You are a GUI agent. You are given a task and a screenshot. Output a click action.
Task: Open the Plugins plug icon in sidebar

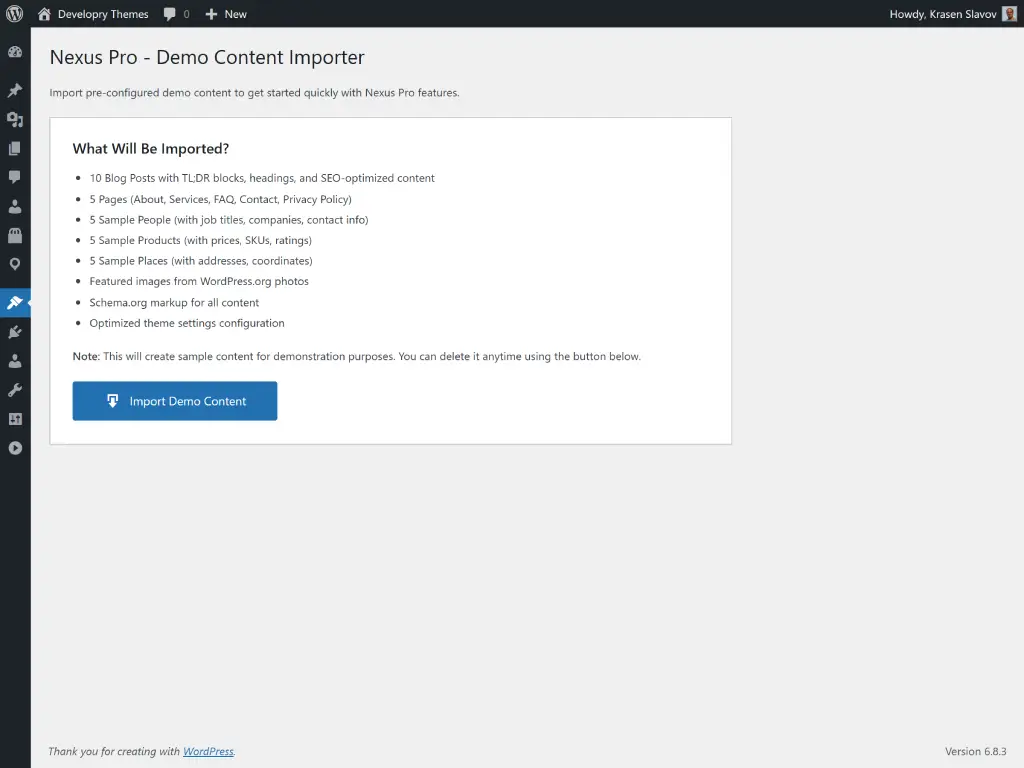[x=15, y=332]
